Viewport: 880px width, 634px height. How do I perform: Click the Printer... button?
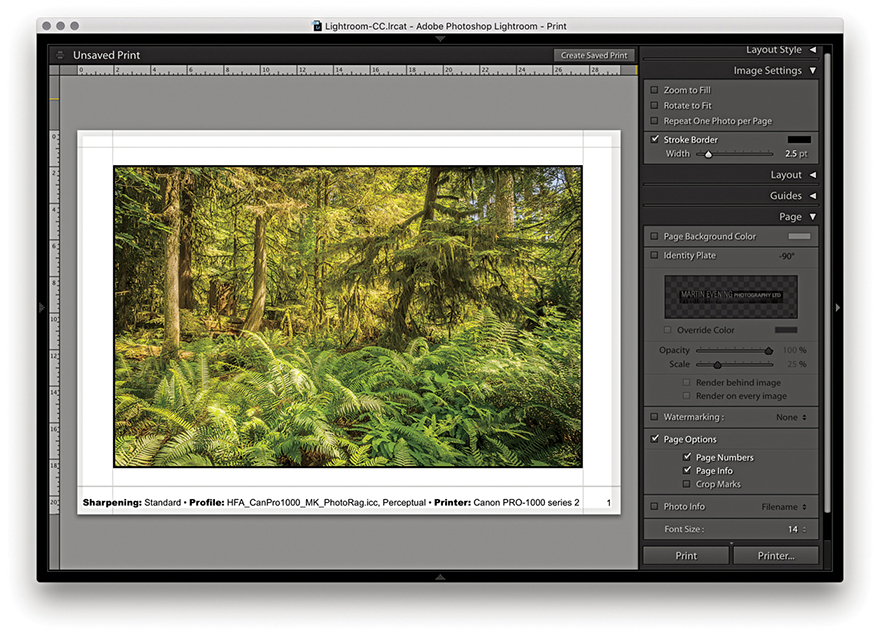[x=775, y=555]
